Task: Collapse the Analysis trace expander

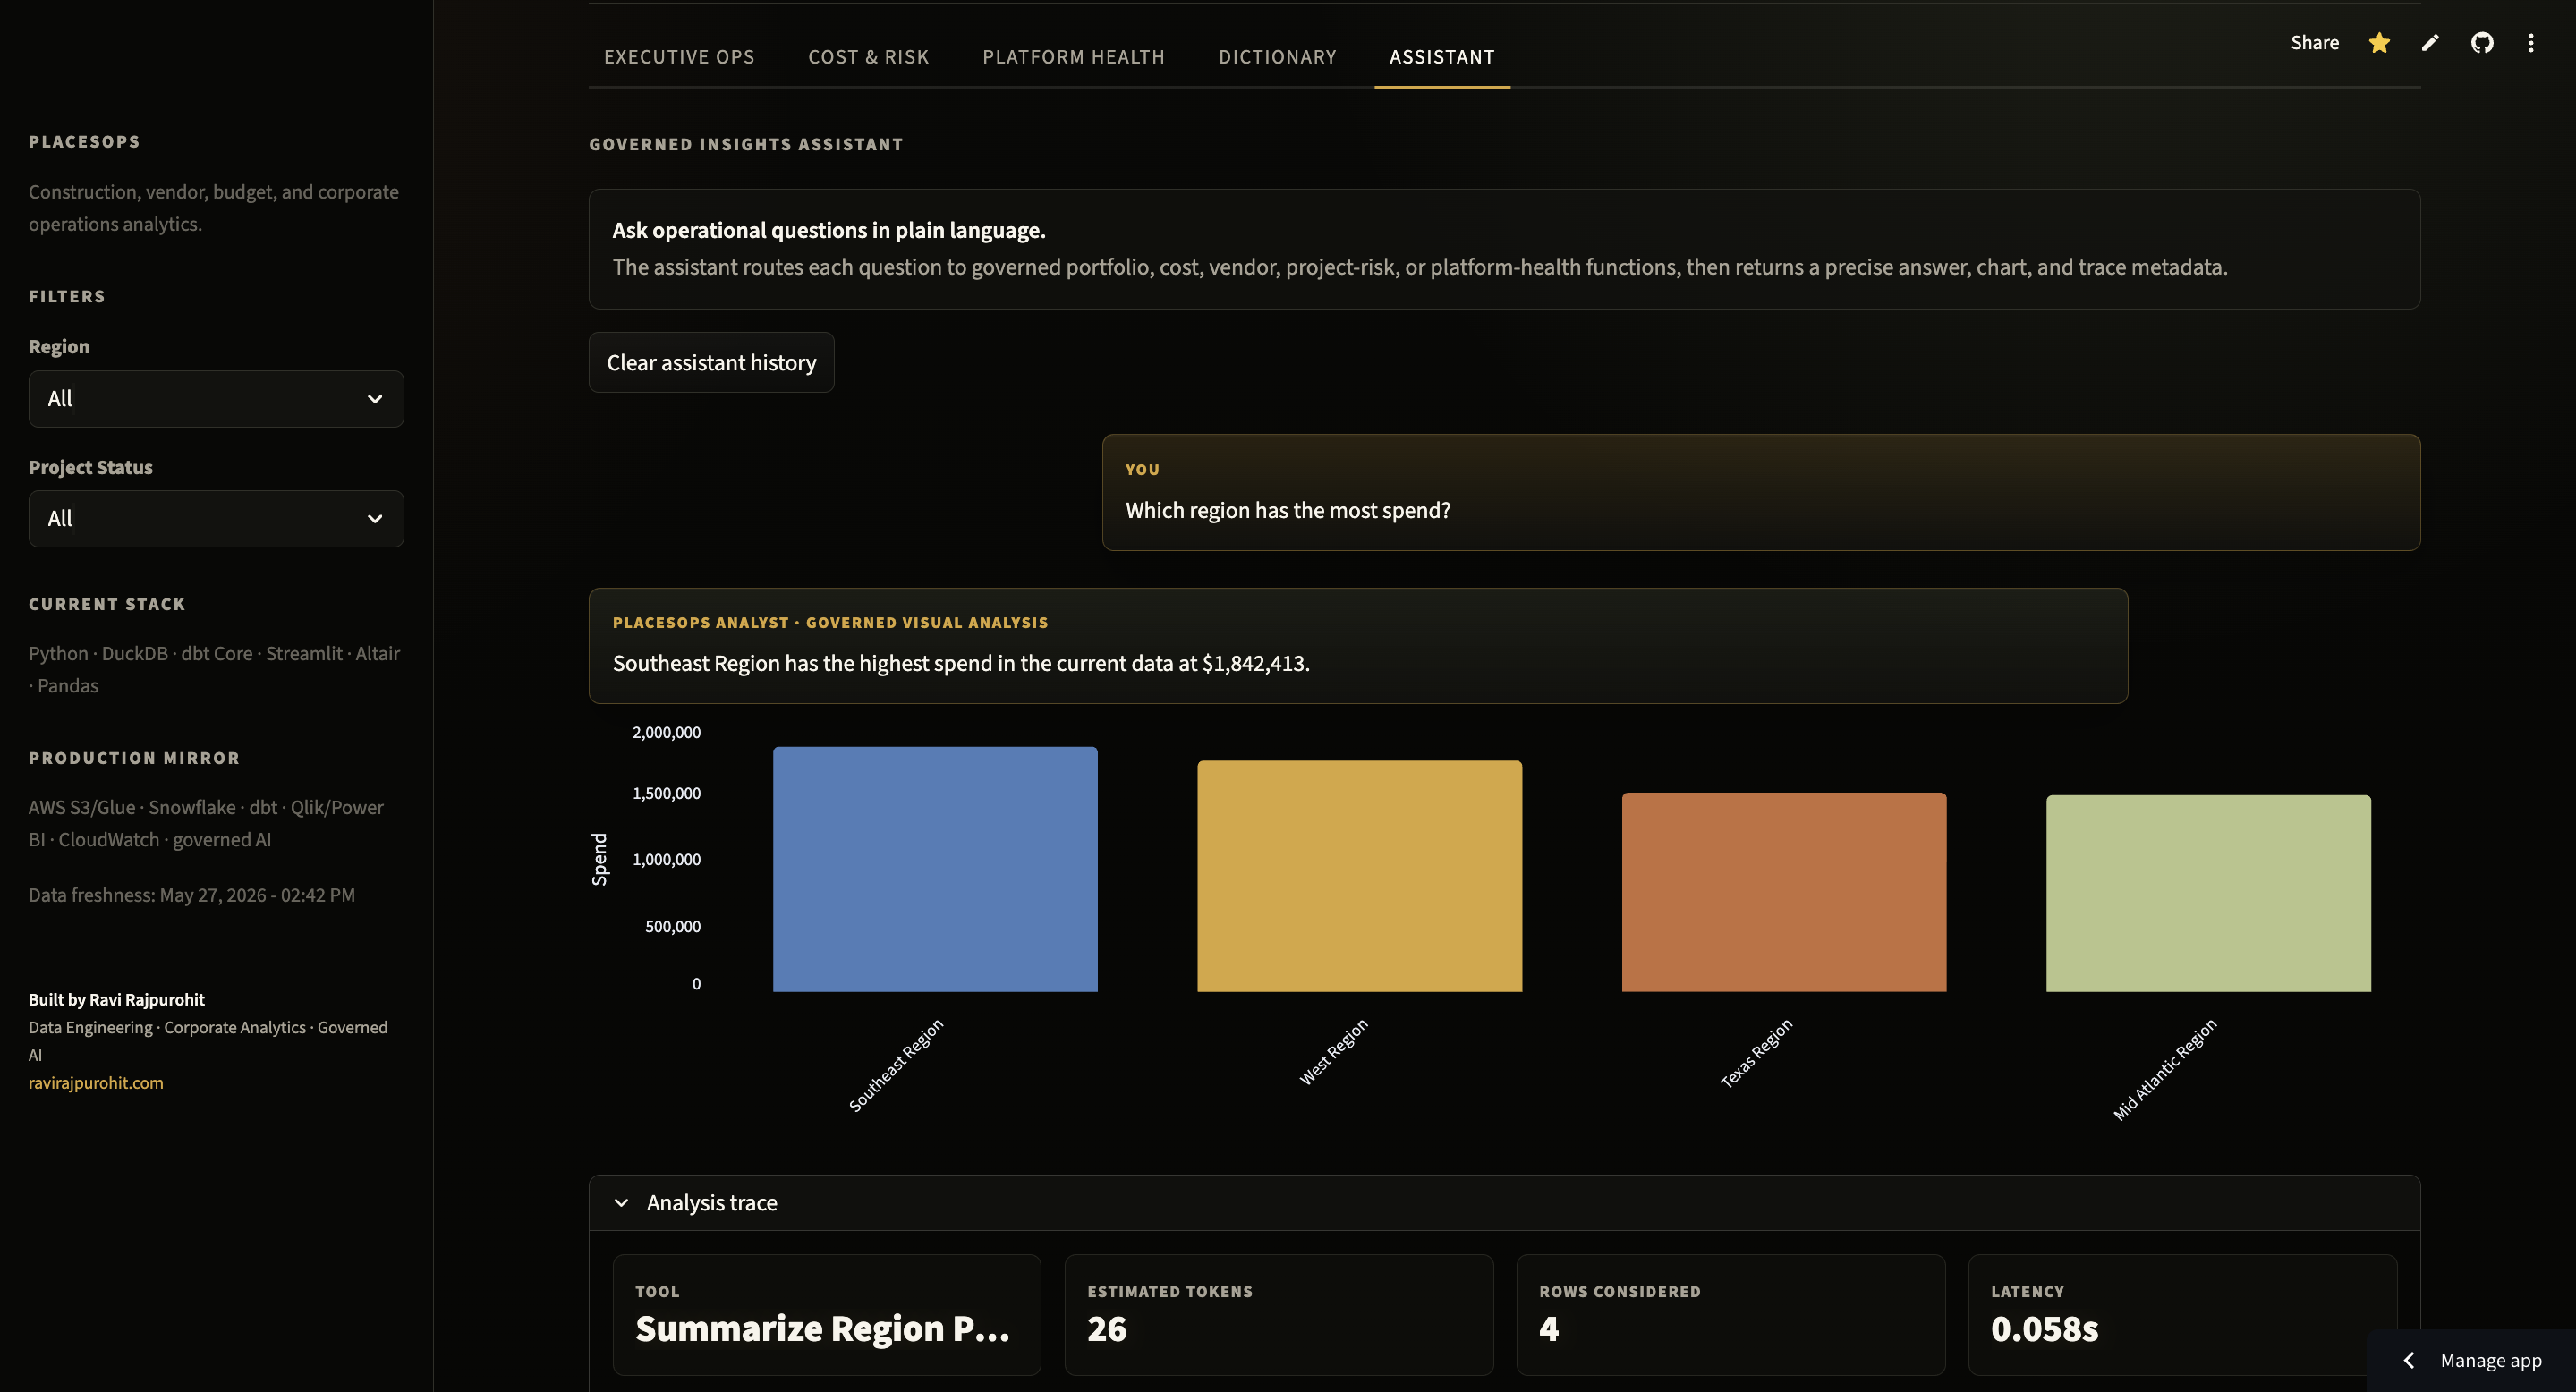Action: point(1504,1203)
